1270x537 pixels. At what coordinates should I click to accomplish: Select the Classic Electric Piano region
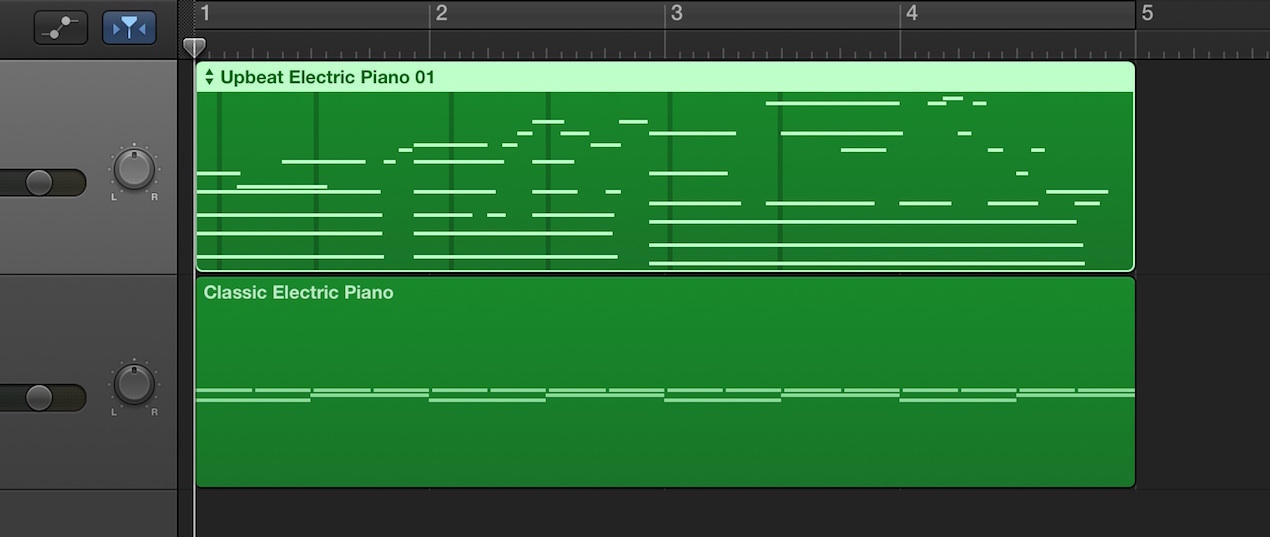(665, 382)
